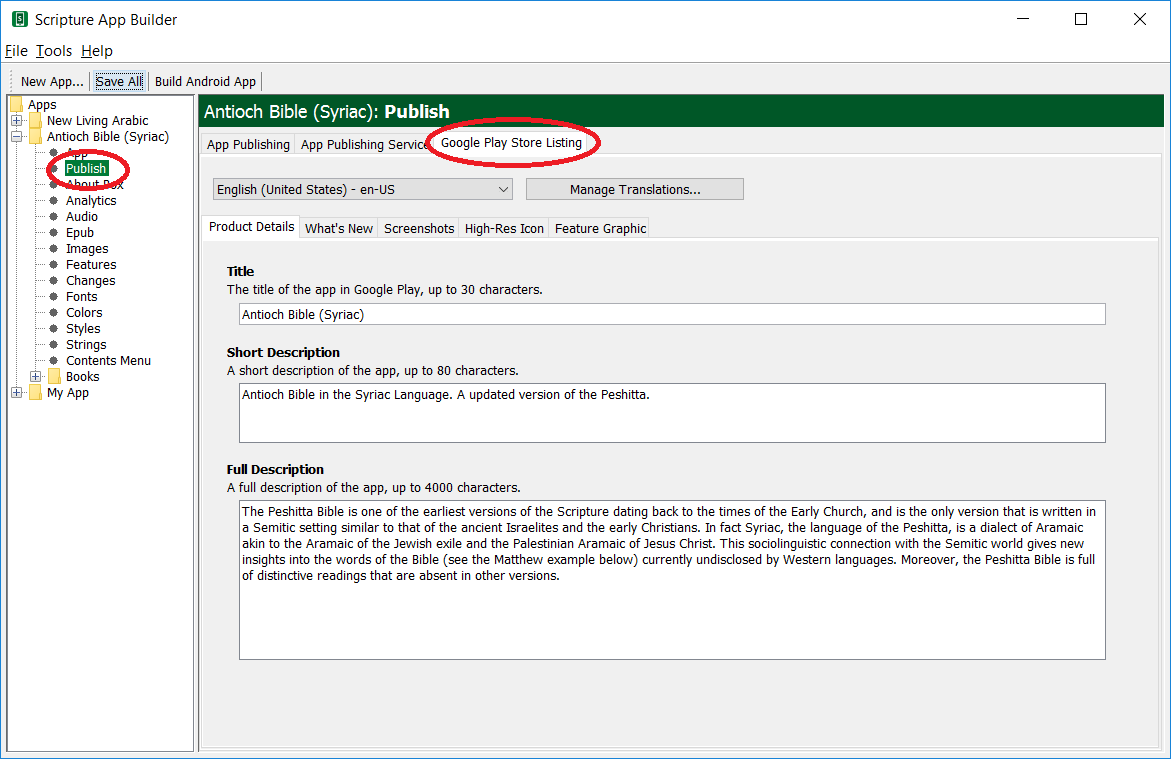1171x759 pixels.
Task: Click inside the Short Description text box
Action: 672,412
